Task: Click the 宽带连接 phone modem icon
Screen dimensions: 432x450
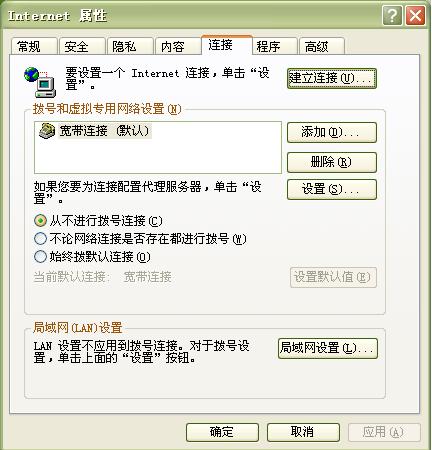Action: [x=47, y=131]
